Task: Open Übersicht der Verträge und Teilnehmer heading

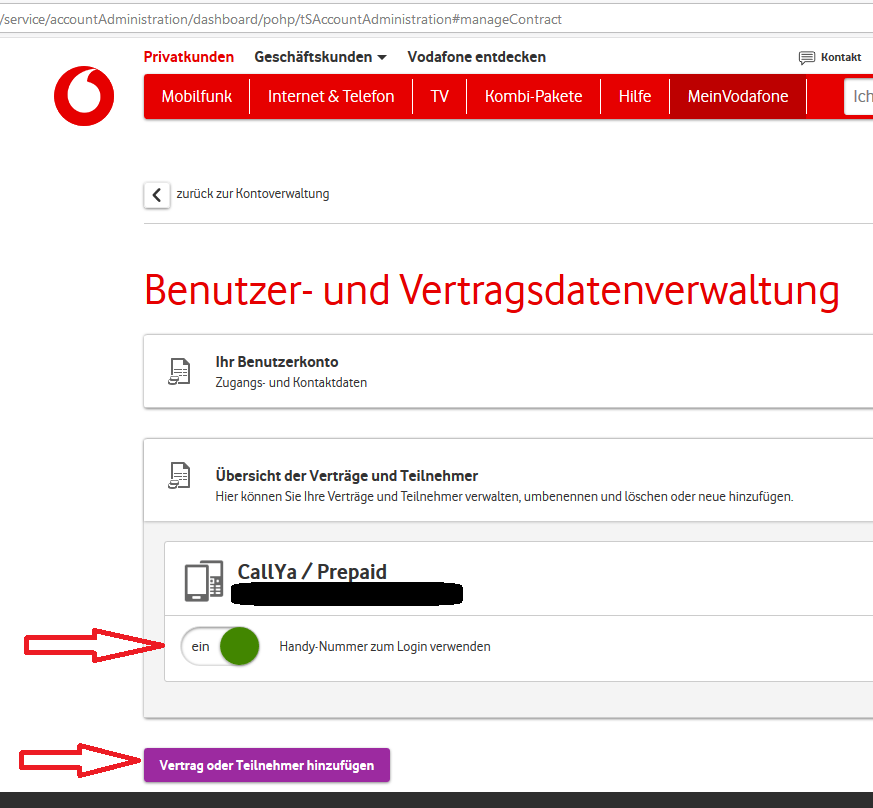Action: (346, 476)
